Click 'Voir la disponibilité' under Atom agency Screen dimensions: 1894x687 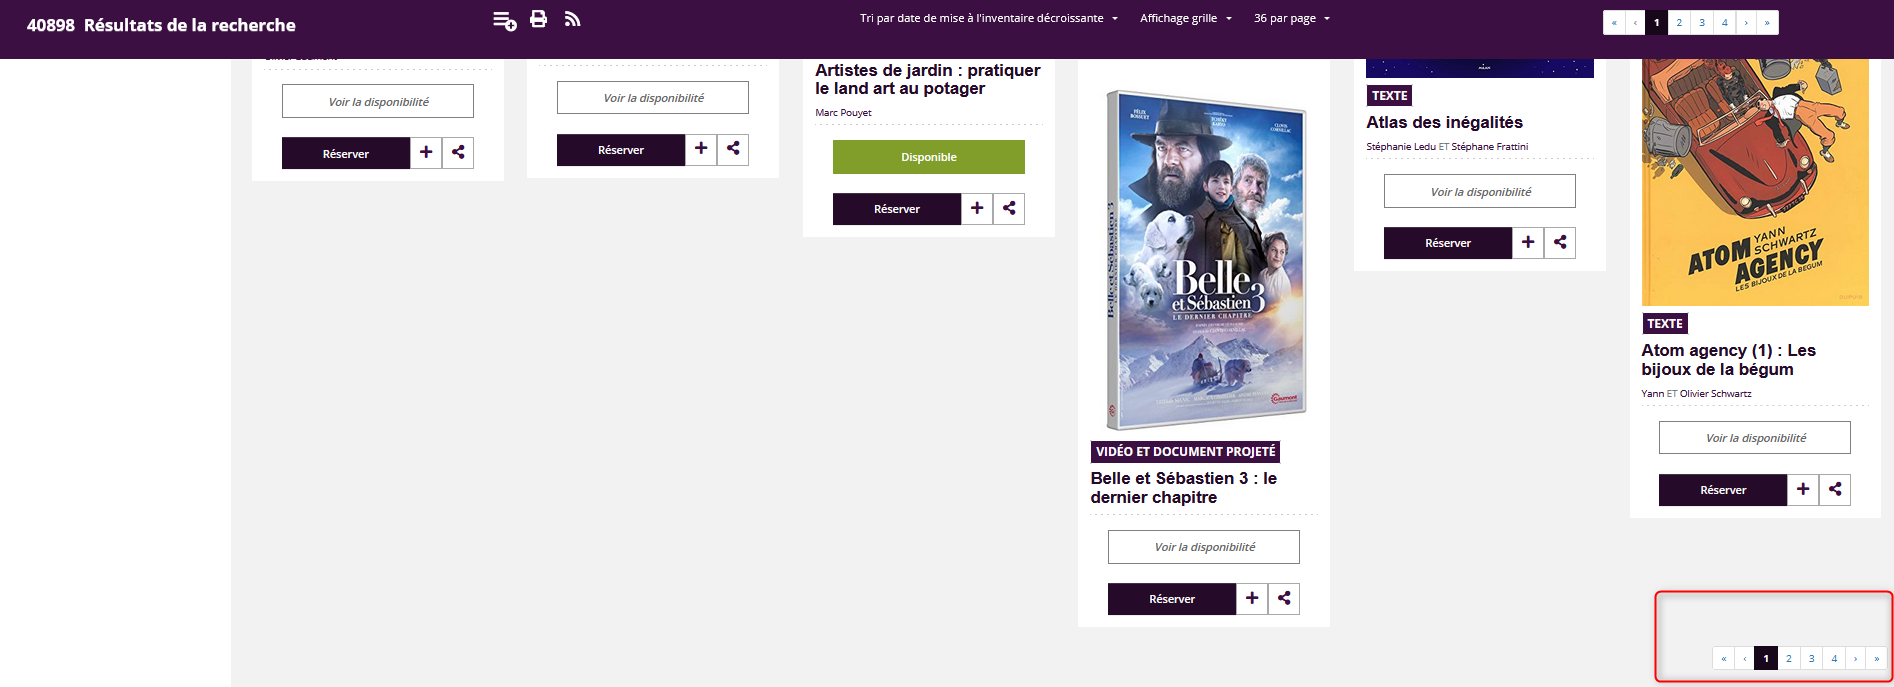[x=1755, y=438]
